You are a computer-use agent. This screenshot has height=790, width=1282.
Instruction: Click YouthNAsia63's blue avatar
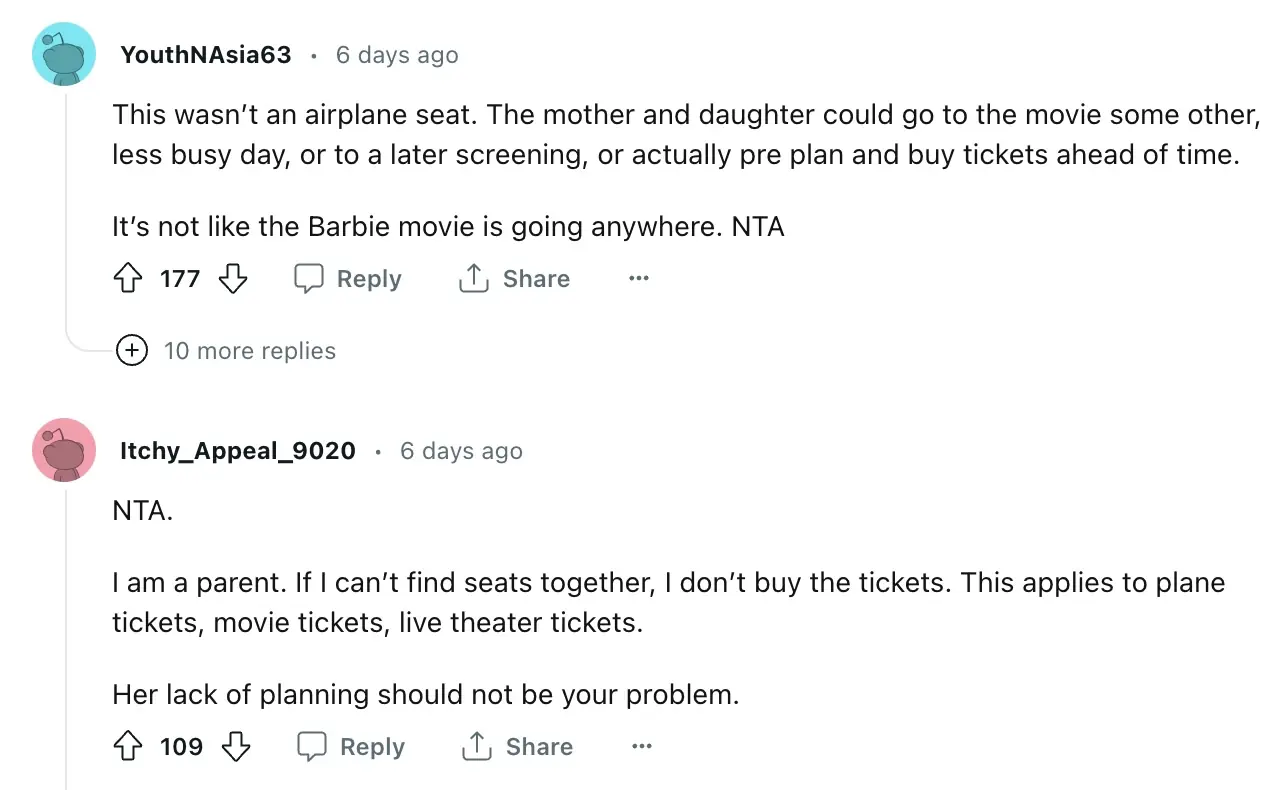[x=64, y=54]
